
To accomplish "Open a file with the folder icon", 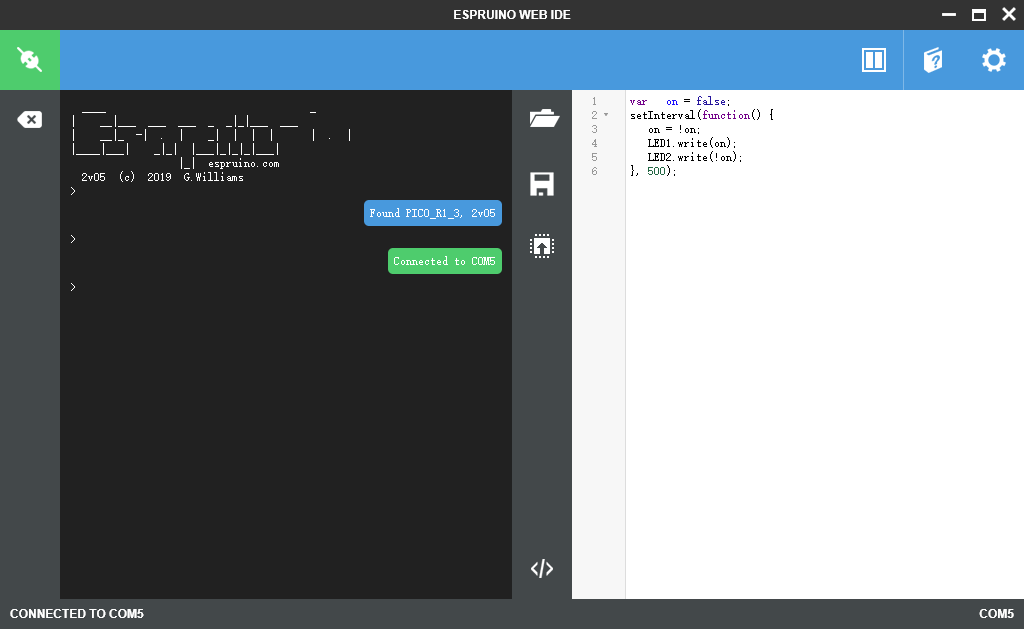I will (543, 119).
